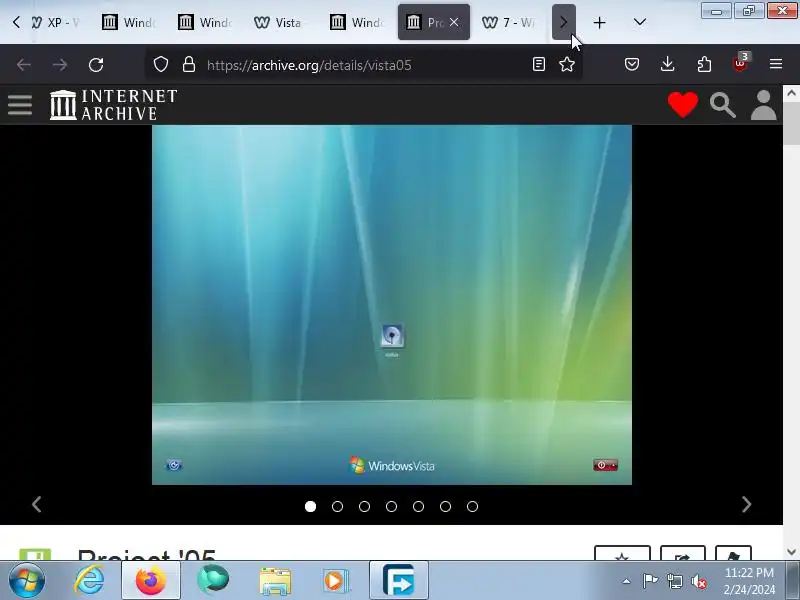The height and width of the screenshot is (600, 800).
Task: Select the second carousel dot
Action: click(x=337, y=506)
